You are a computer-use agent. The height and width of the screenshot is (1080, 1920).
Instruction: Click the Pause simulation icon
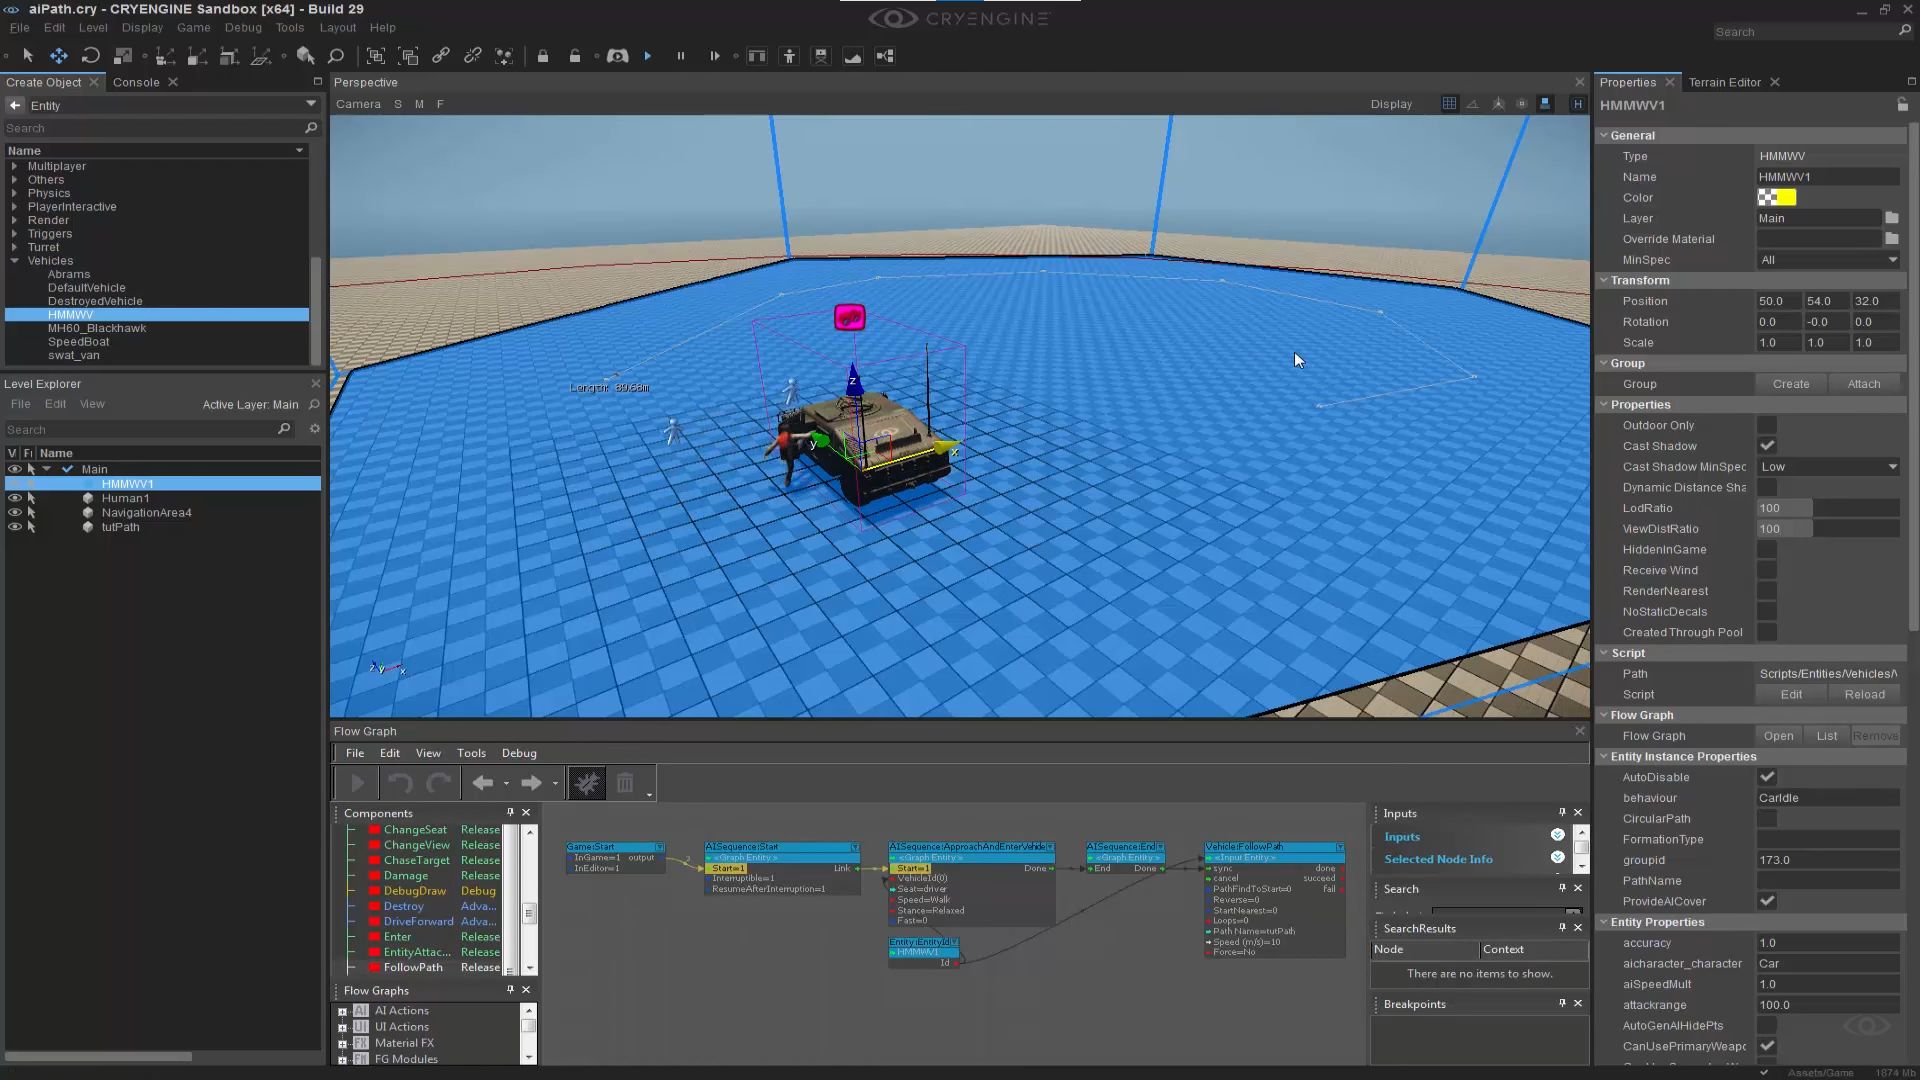point(681,56)
